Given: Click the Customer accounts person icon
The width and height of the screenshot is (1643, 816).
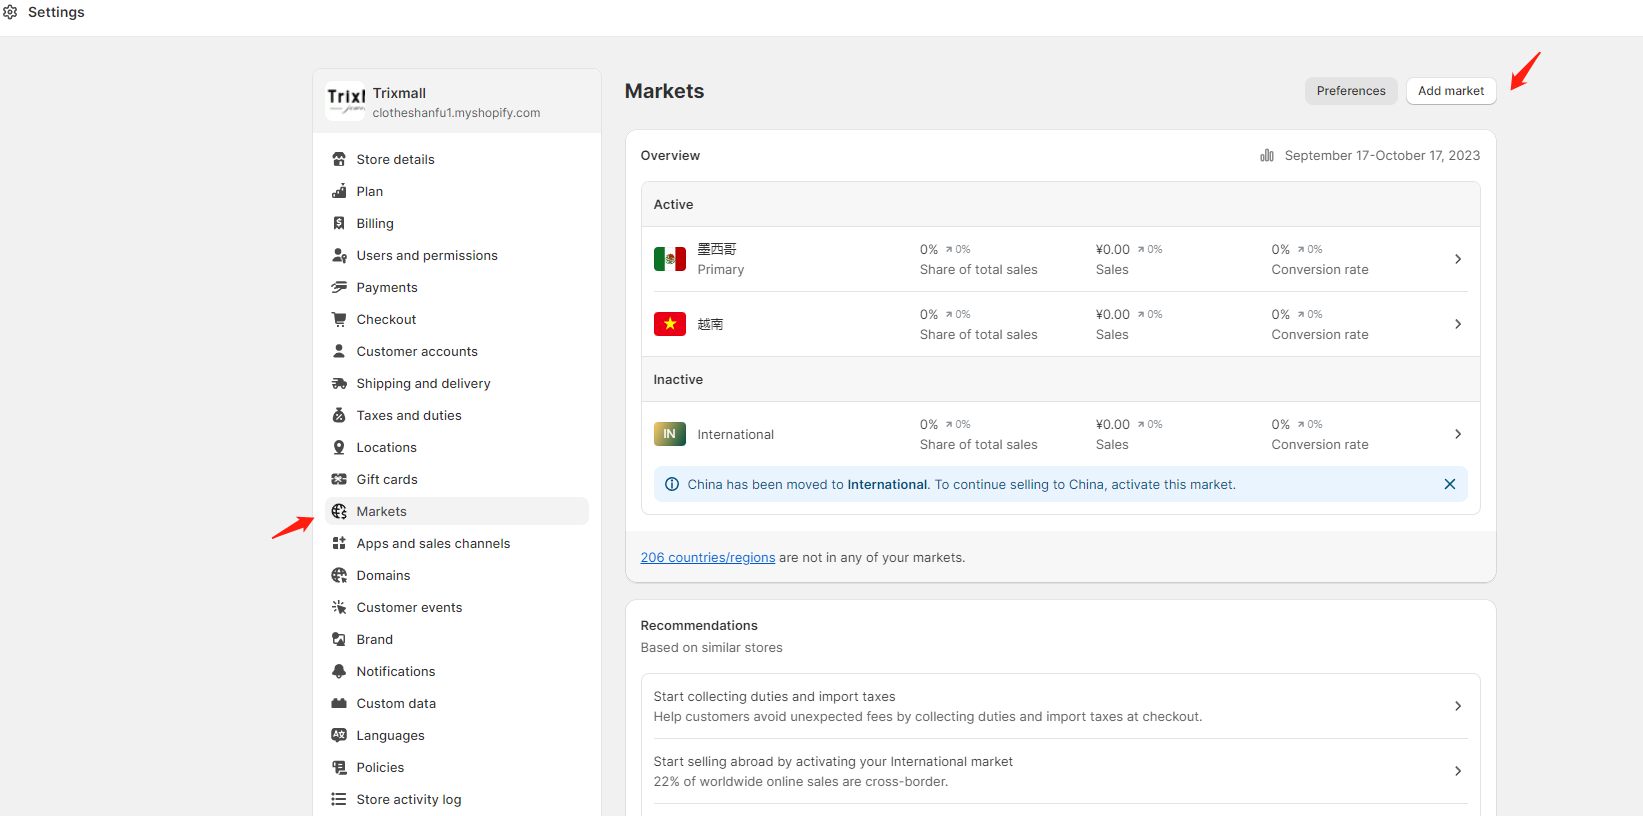Looking at the screenshot, I should (x=339, y=351).
